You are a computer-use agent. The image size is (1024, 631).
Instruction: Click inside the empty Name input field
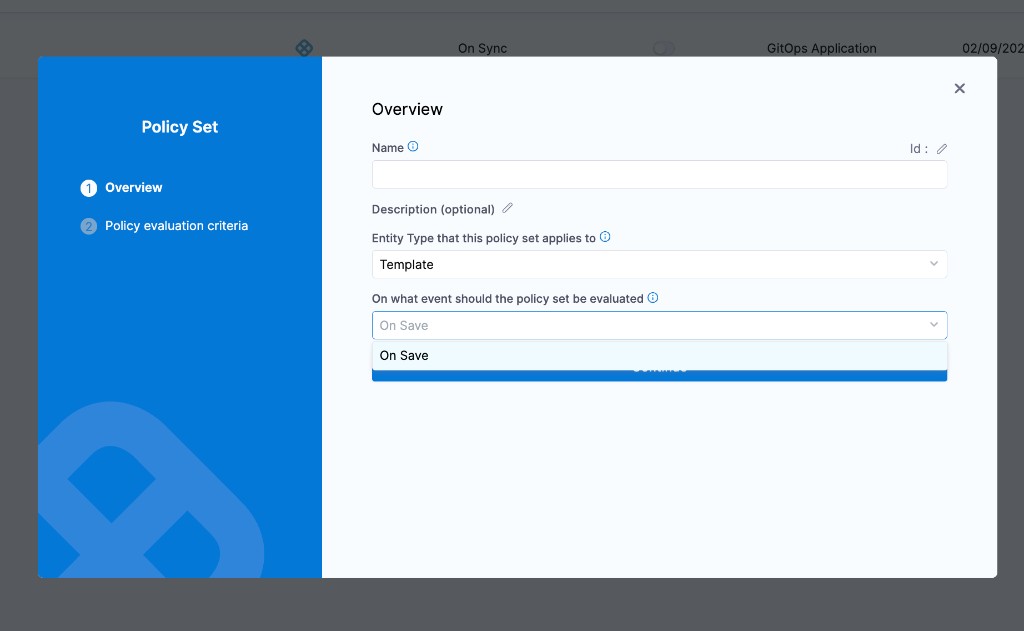[659, 174]
